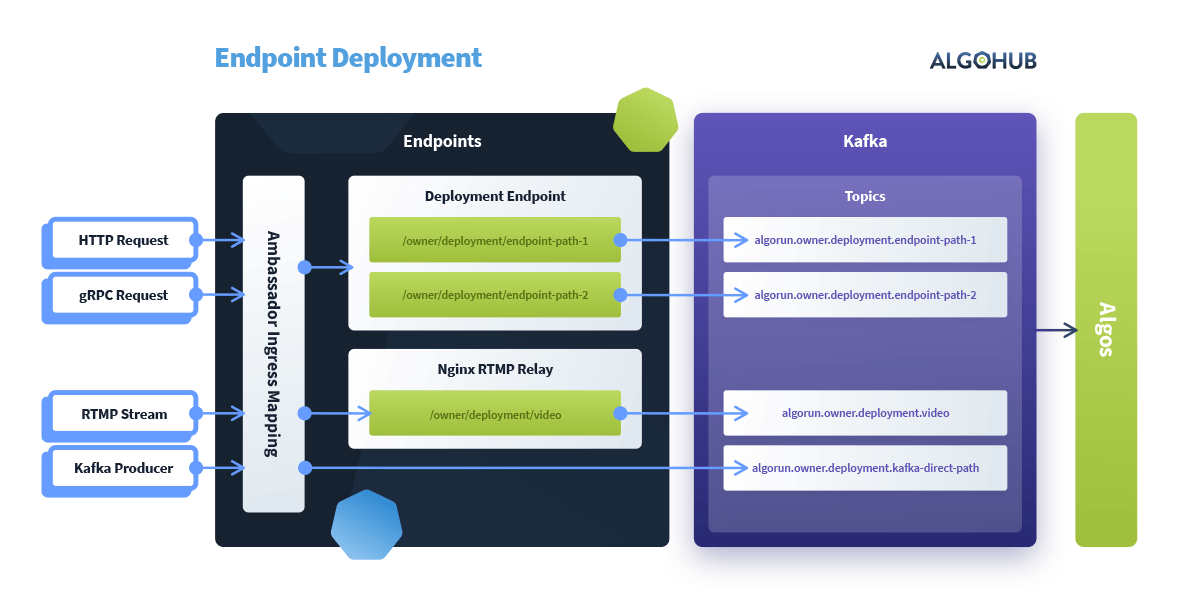Expand the Topics group in Kafka panel
This screenshot has width=1199, height=603.
(x=864, y=196)
